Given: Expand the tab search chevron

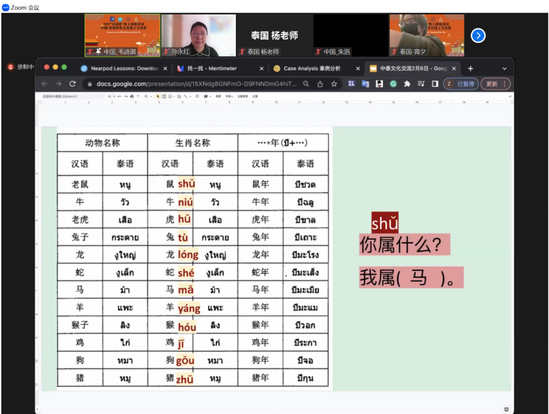Looking at the screenshot, I should [505, 68].
